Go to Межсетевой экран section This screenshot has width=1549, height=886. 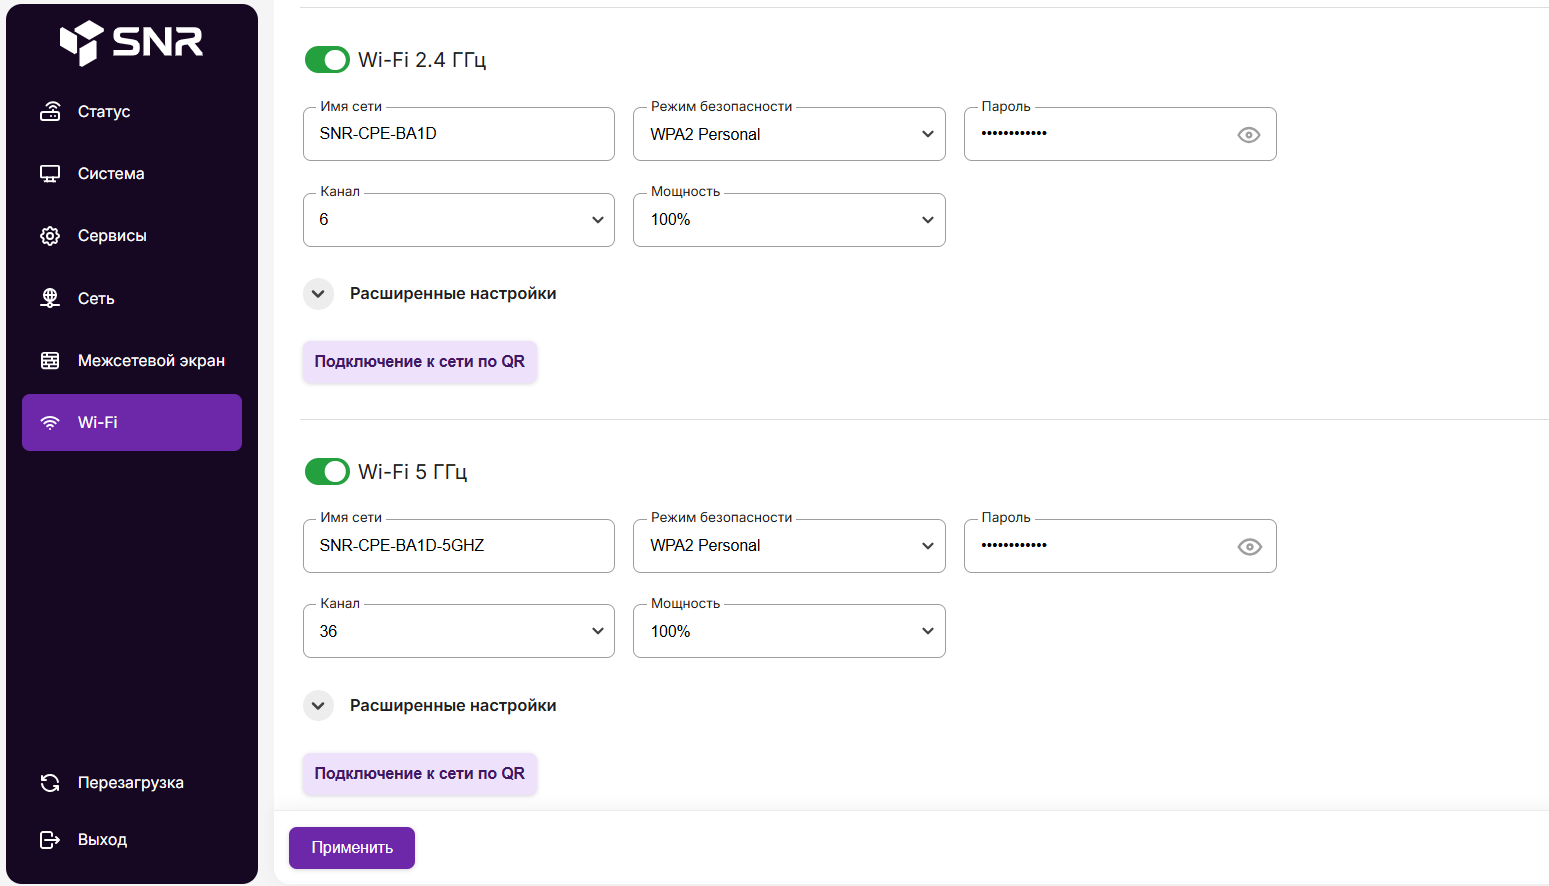[151, 361]
